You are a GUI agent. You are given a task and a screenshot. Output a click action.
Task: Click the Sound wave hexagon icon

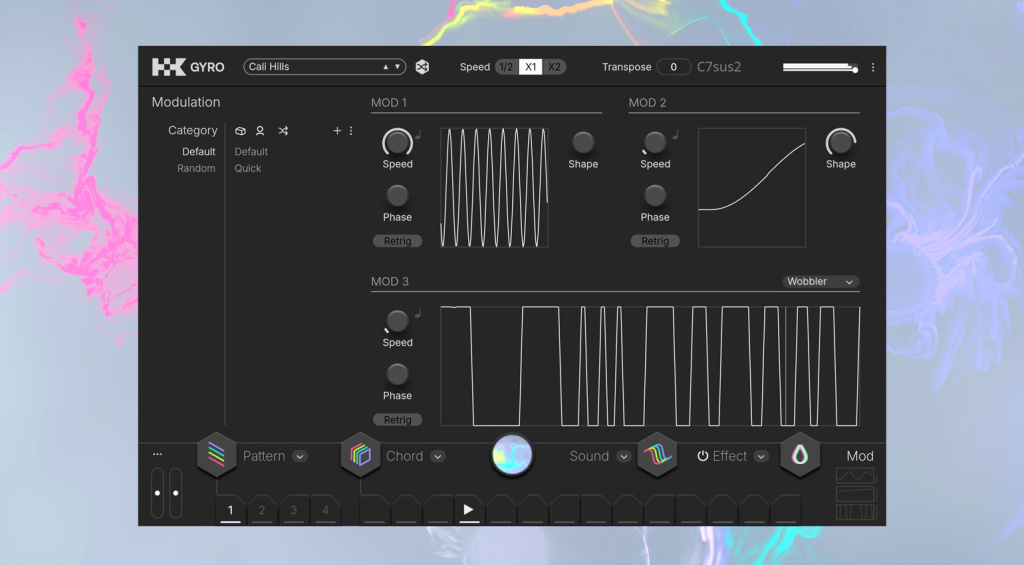(657, 455)
